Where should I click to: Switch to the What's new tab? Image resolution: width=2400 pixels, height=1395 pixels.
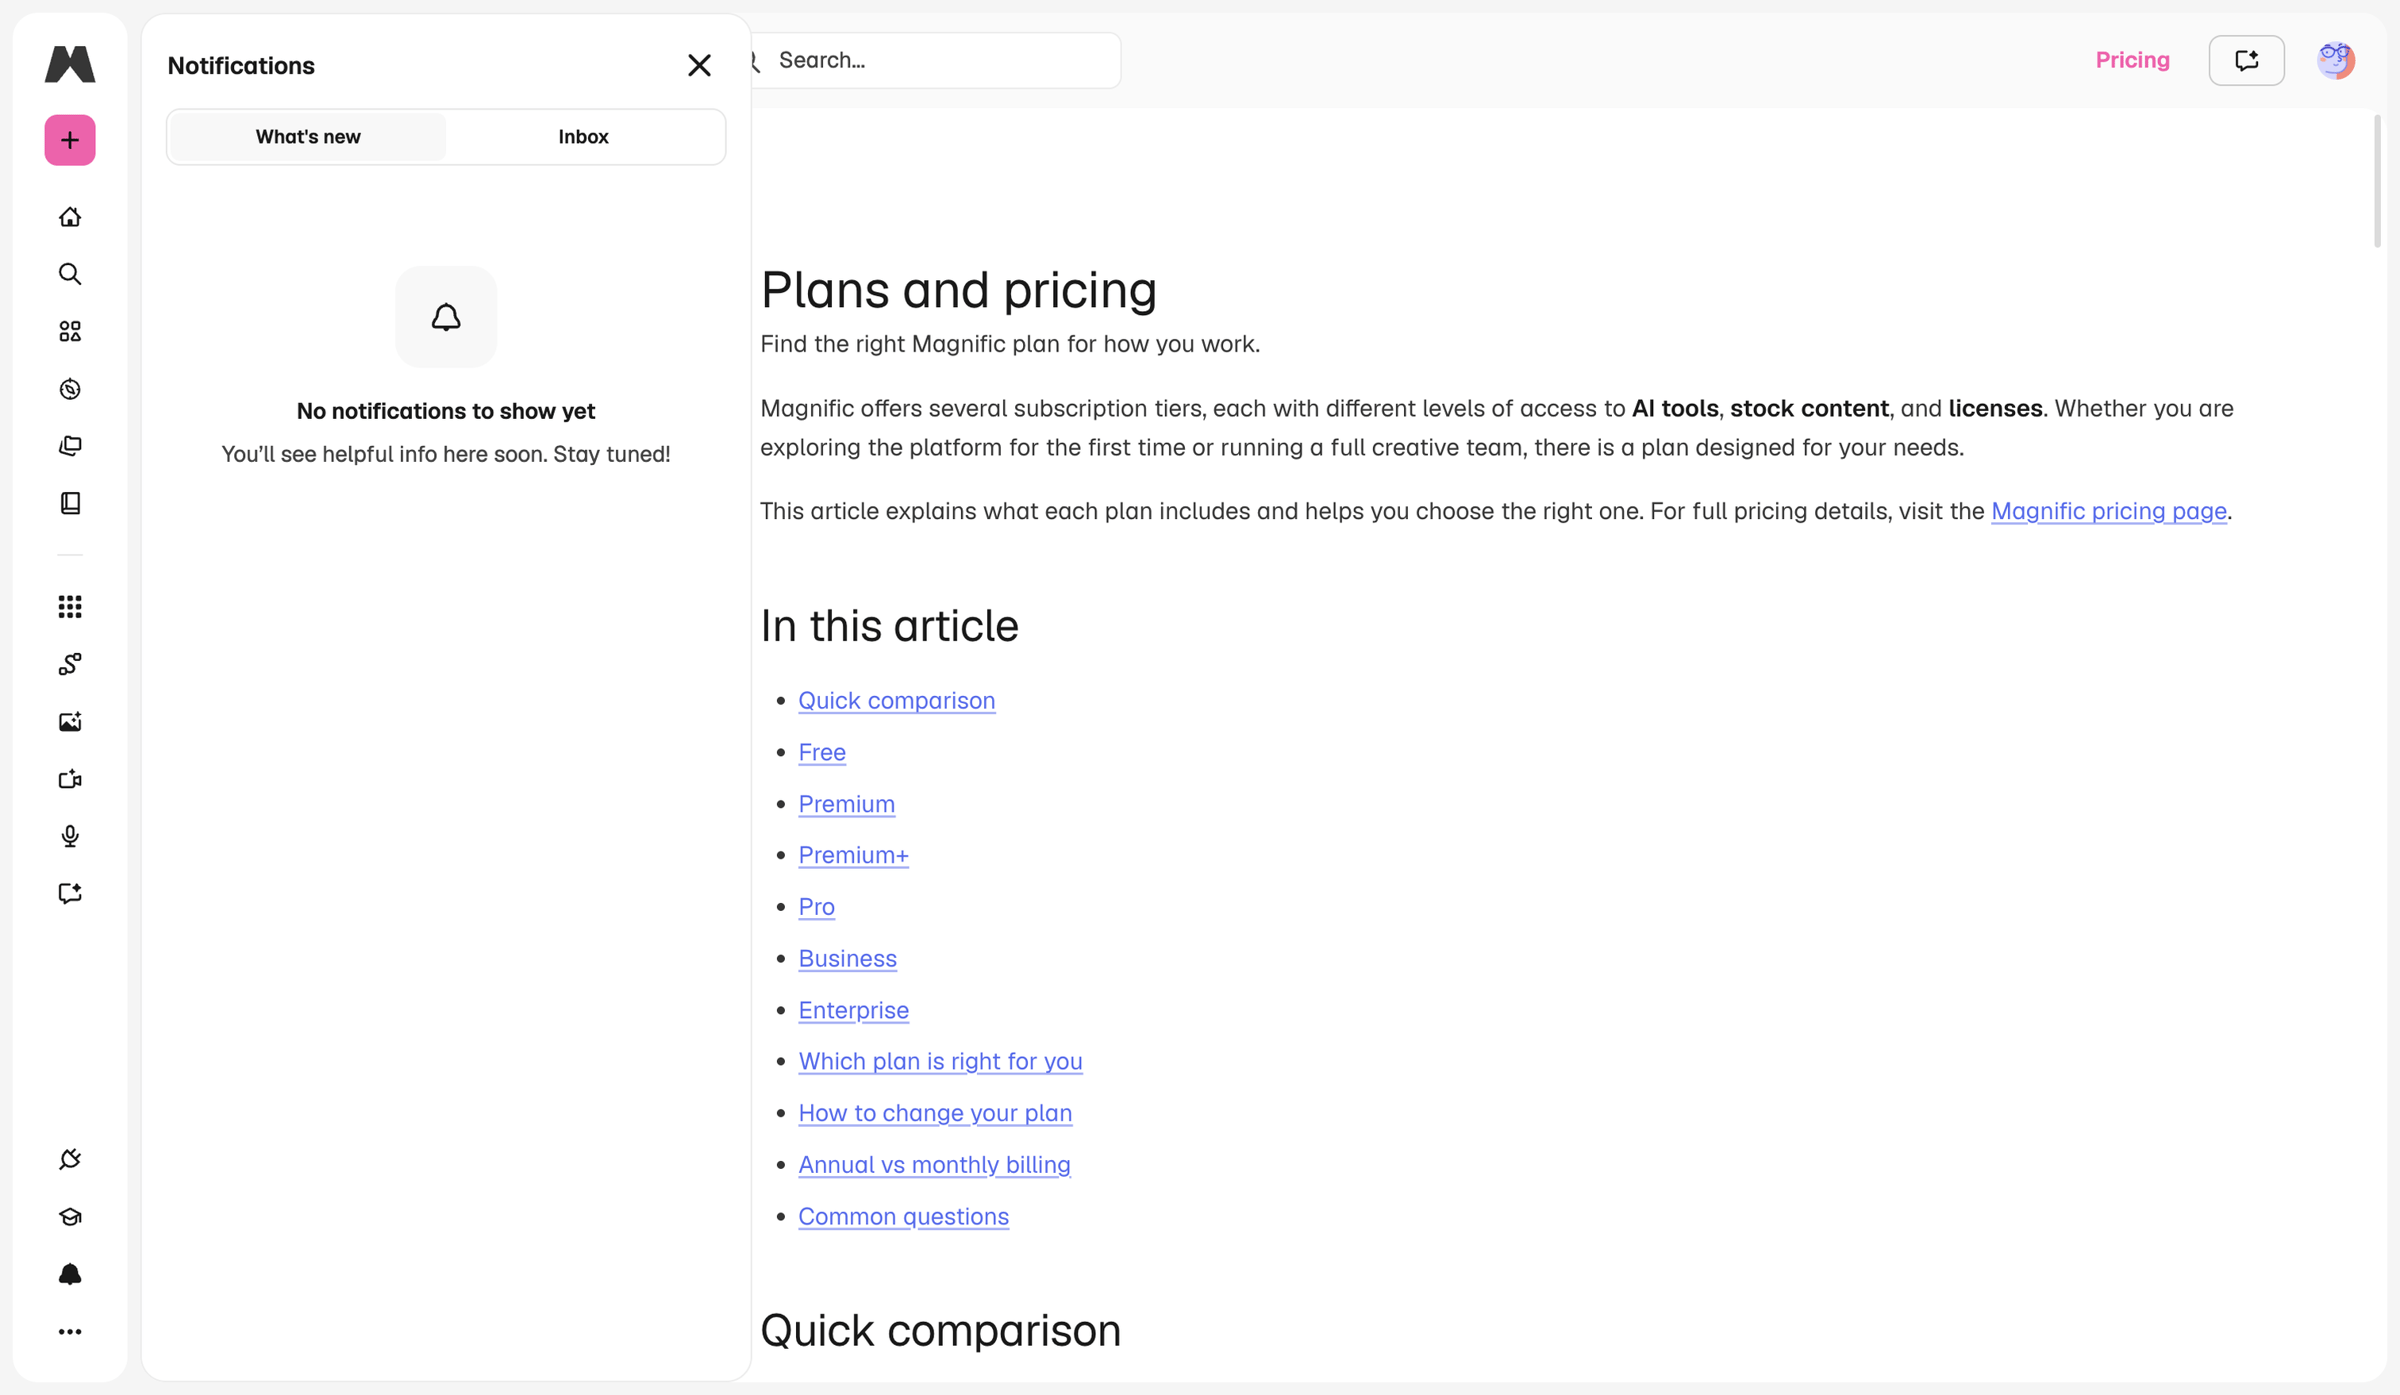click(308, 137)
